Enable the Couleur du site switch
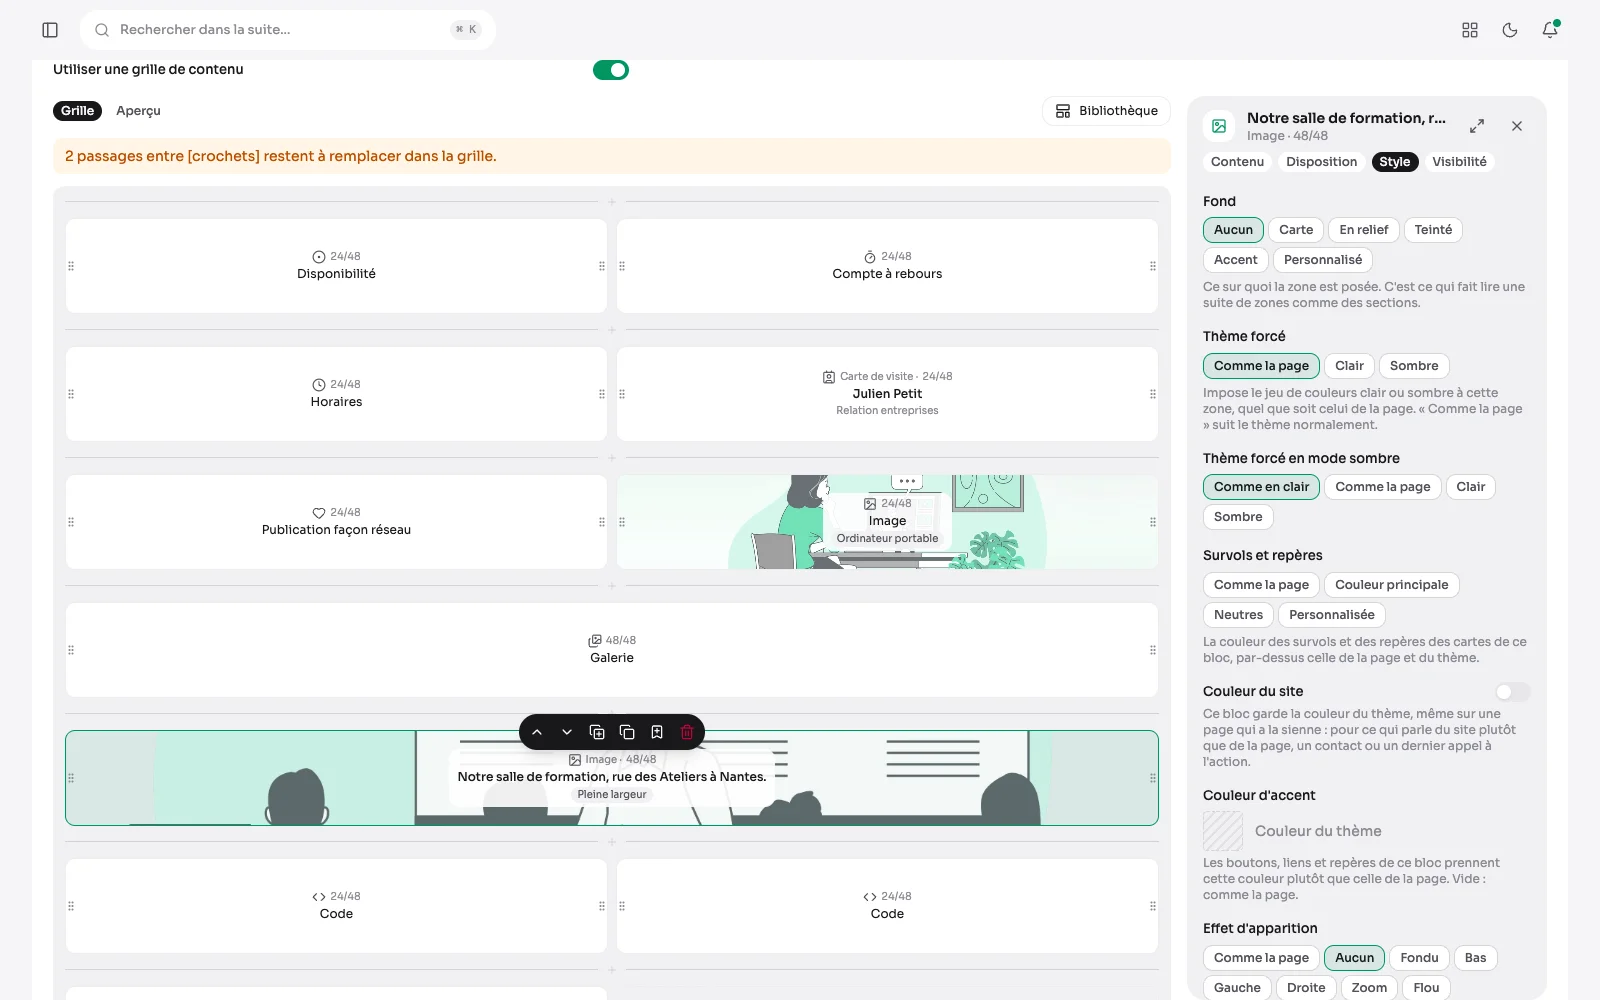The height and width of the screenshot is (1000, 1600). click(1513, 692)
